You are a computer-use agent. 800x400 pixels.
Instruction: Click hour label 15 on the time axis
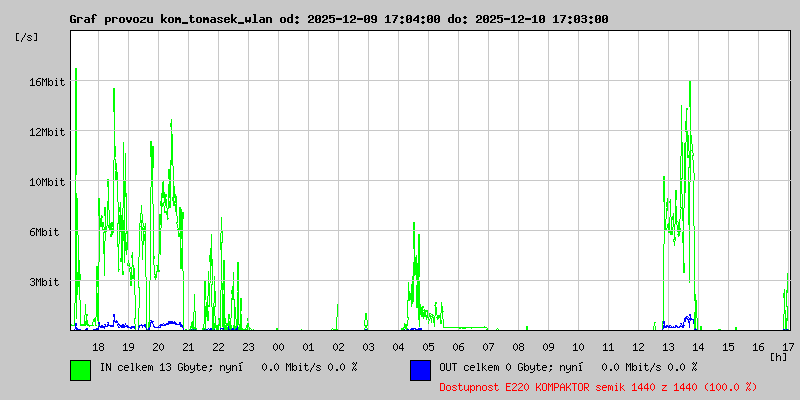729,347
